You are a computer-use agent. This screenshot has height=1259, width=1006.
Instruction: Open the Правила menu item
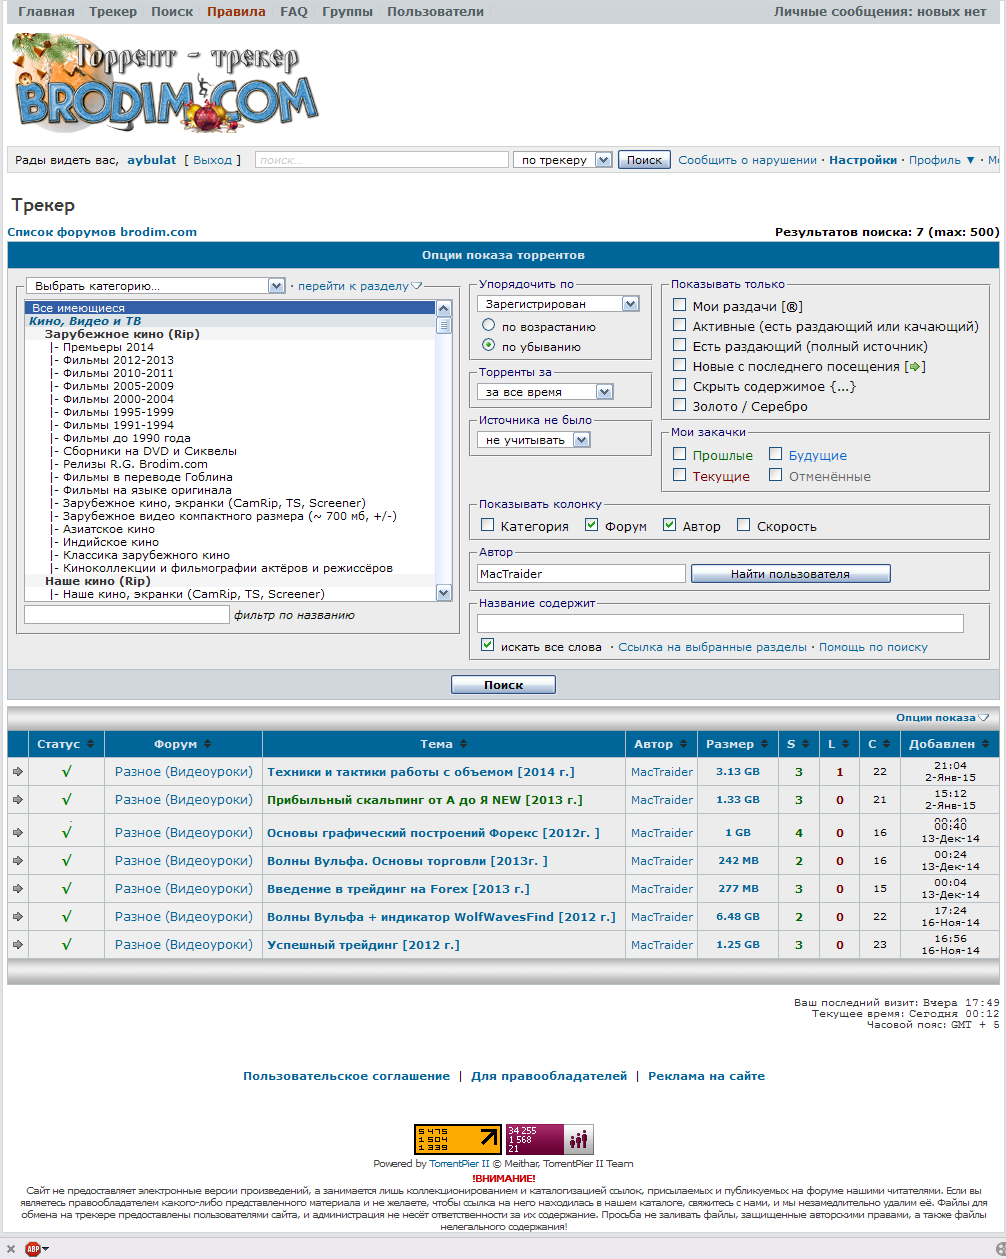tap(236, 12)
